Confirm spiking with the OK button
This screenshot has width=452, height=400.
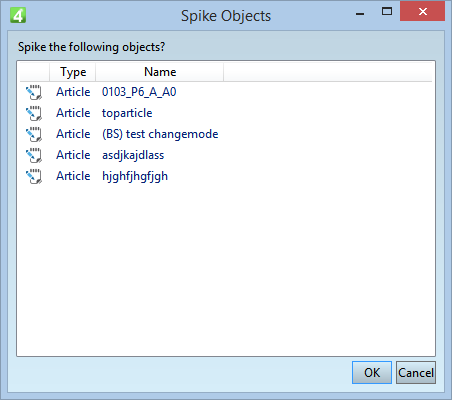point(372,372)
